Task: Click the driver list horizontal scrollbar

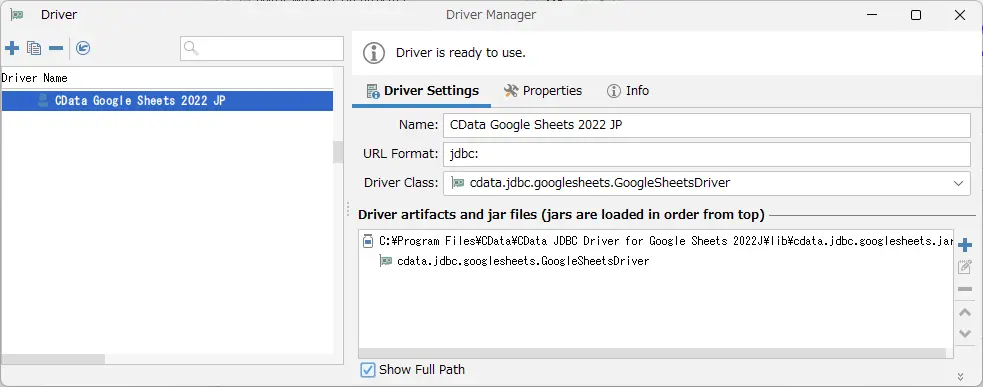Action: 53,359
